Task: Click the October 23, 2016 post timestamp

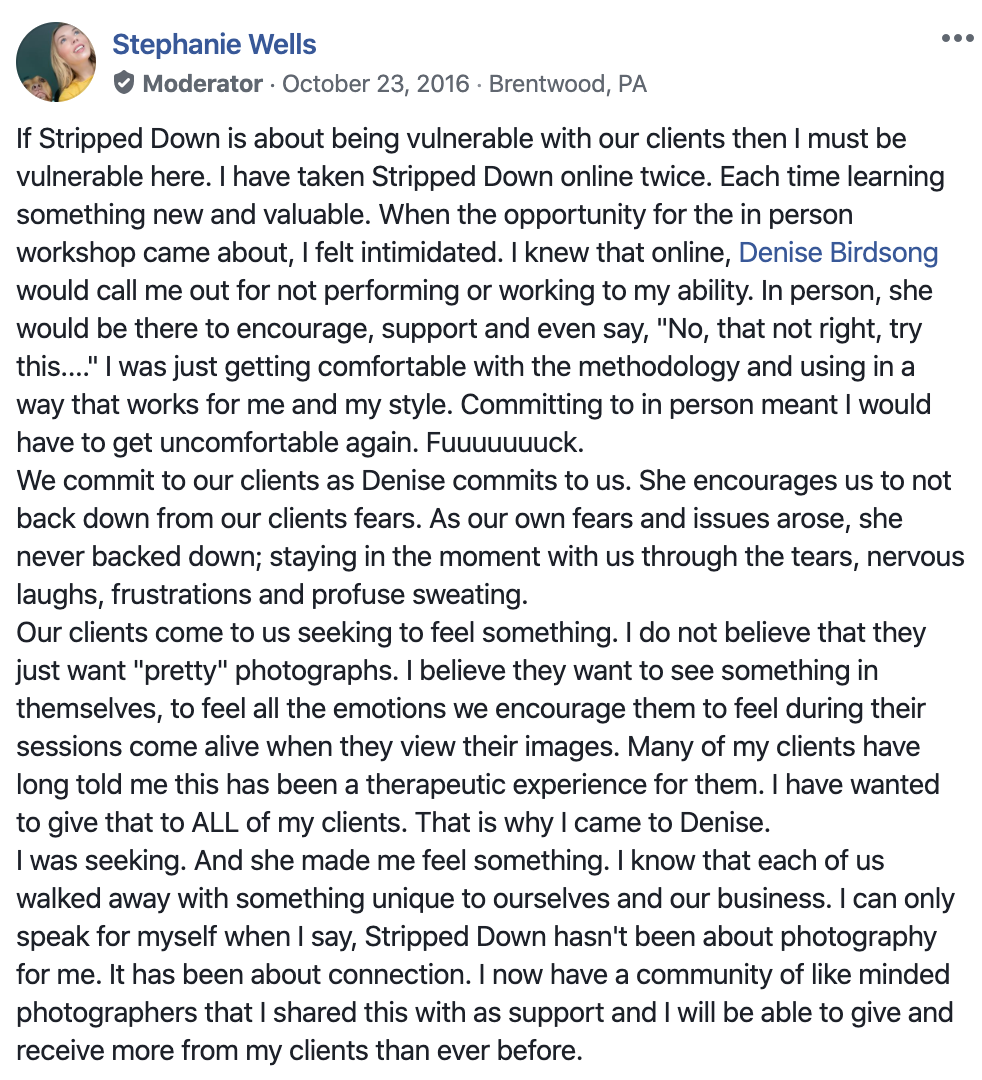Action: 375,84
